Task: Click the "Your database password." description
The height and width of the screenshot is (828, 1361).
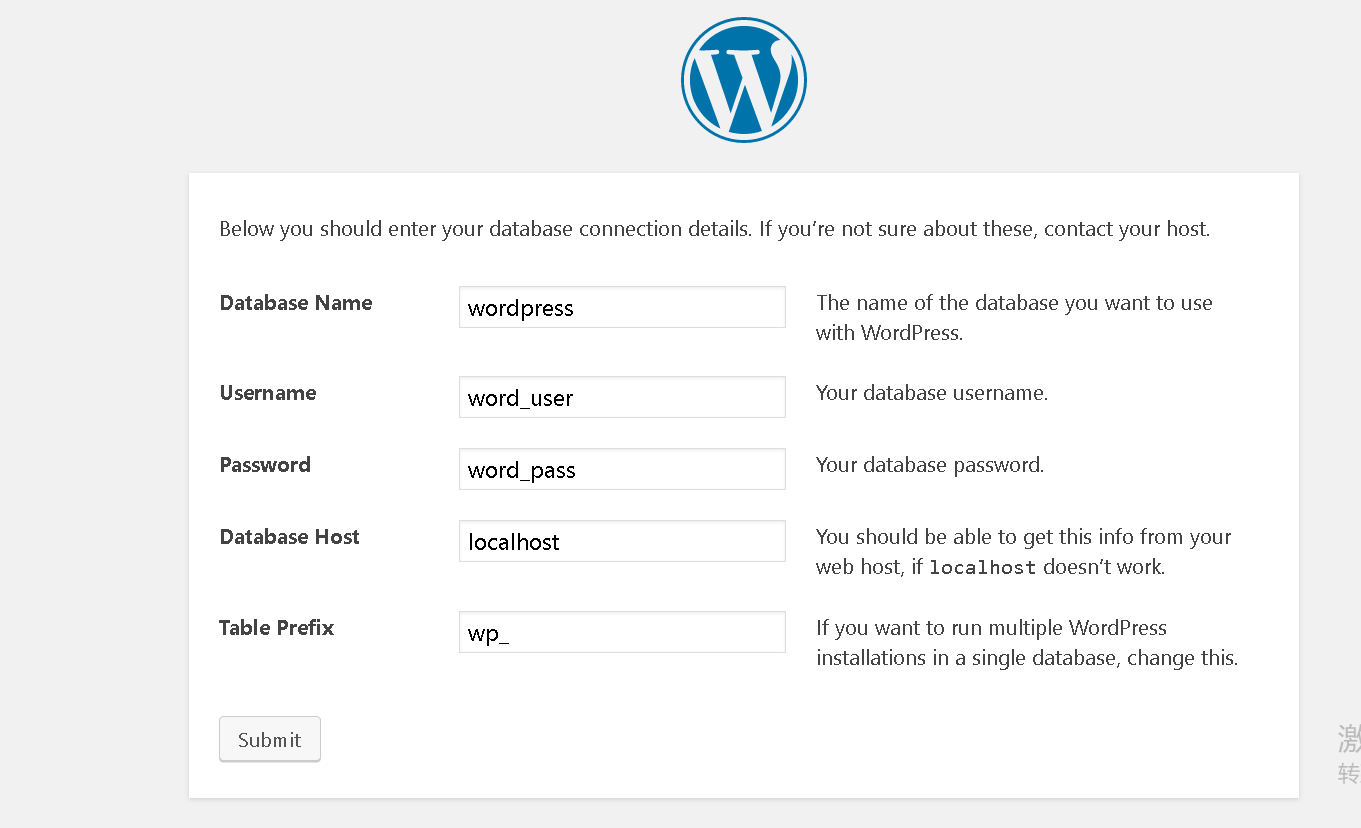Action: click(930, 465)
